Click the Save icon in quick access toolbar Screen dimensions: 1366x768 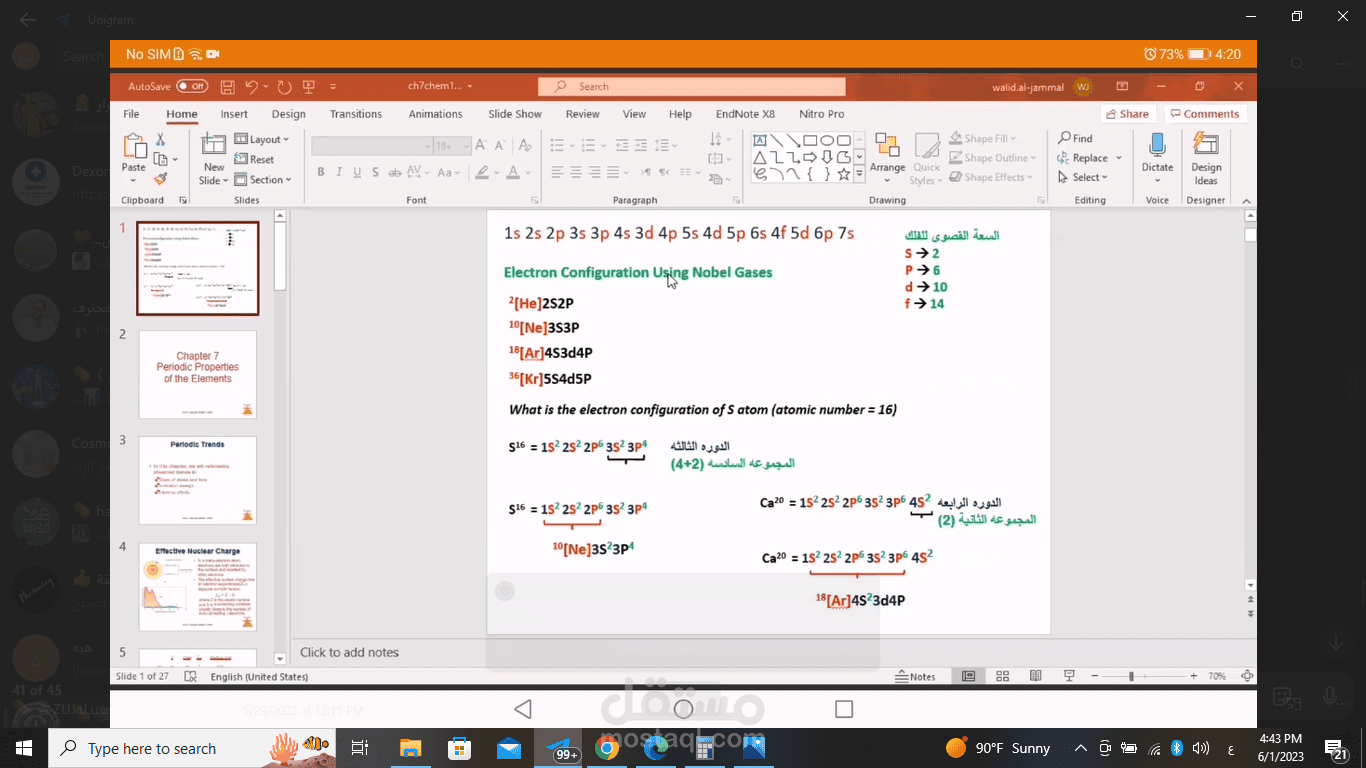(228, 87)
